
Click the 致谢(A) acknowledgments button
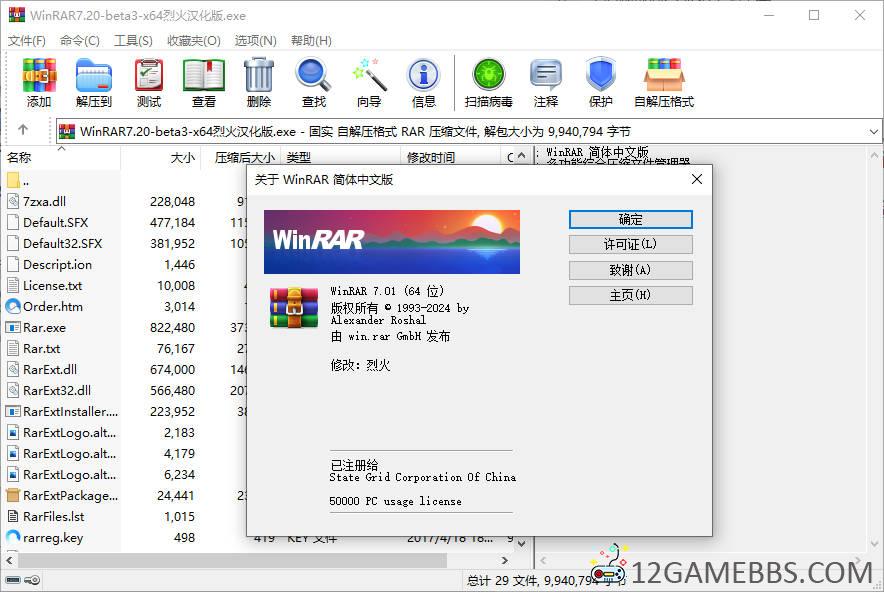coord(630,270)
